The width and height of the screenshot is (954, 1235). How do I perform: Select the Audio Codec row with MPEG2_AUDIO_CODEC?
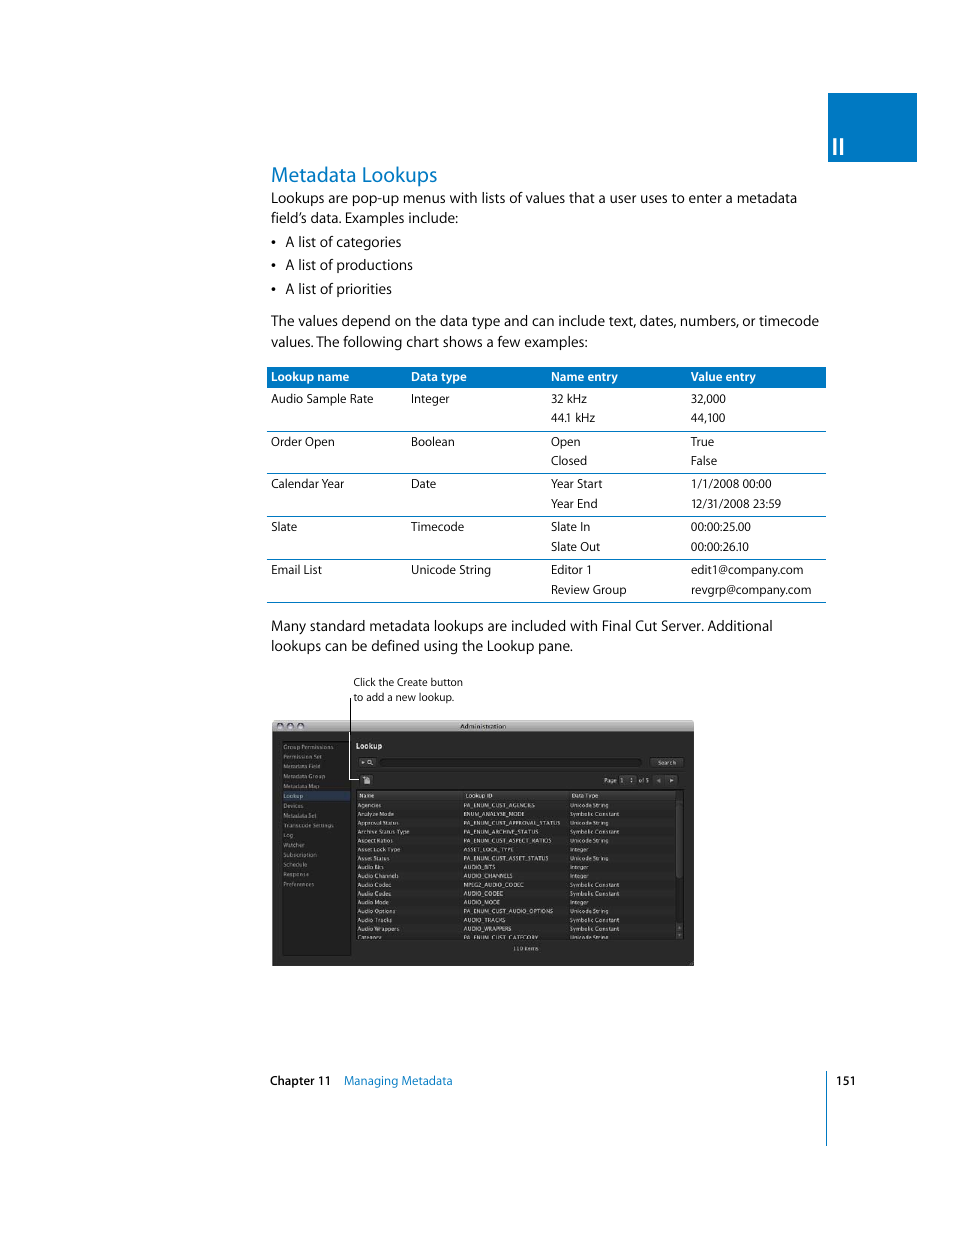(516, 885)
